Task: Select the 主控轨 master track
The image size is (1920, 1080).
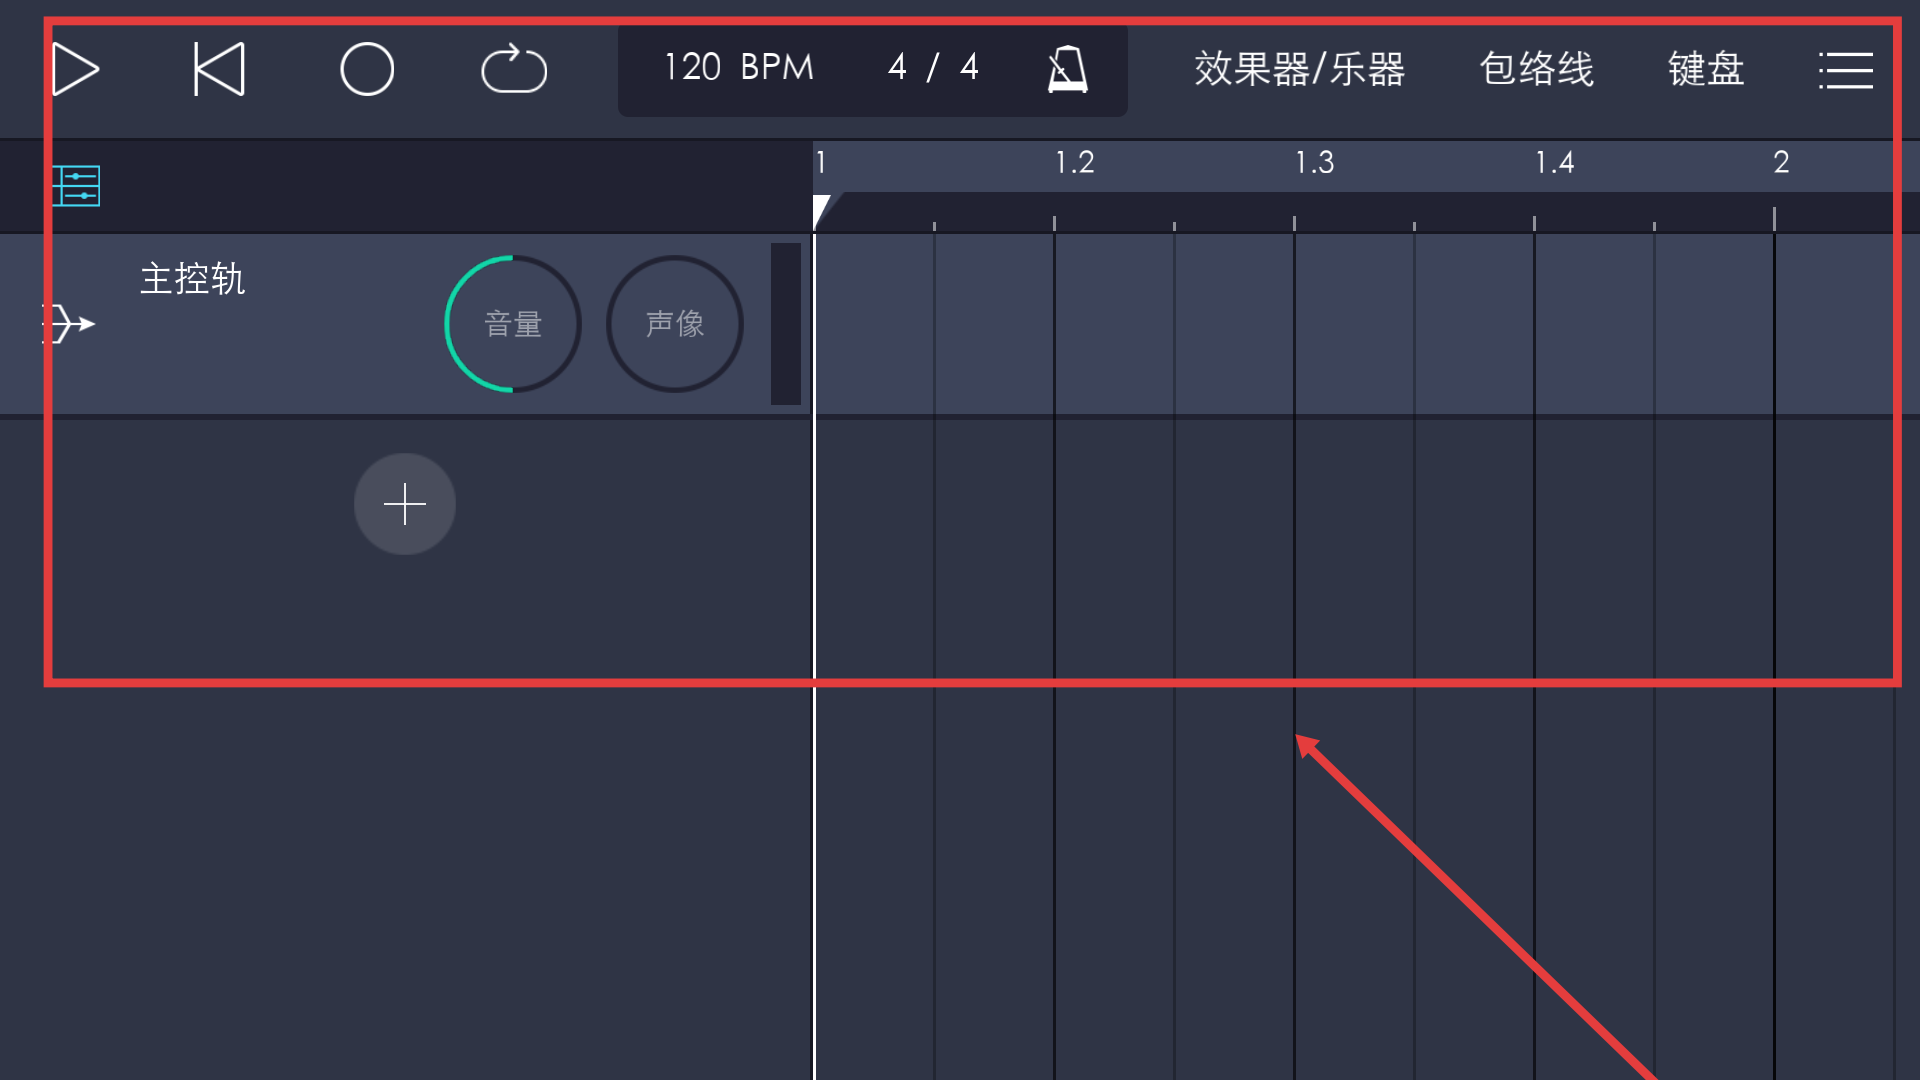Action: point(192,281)
